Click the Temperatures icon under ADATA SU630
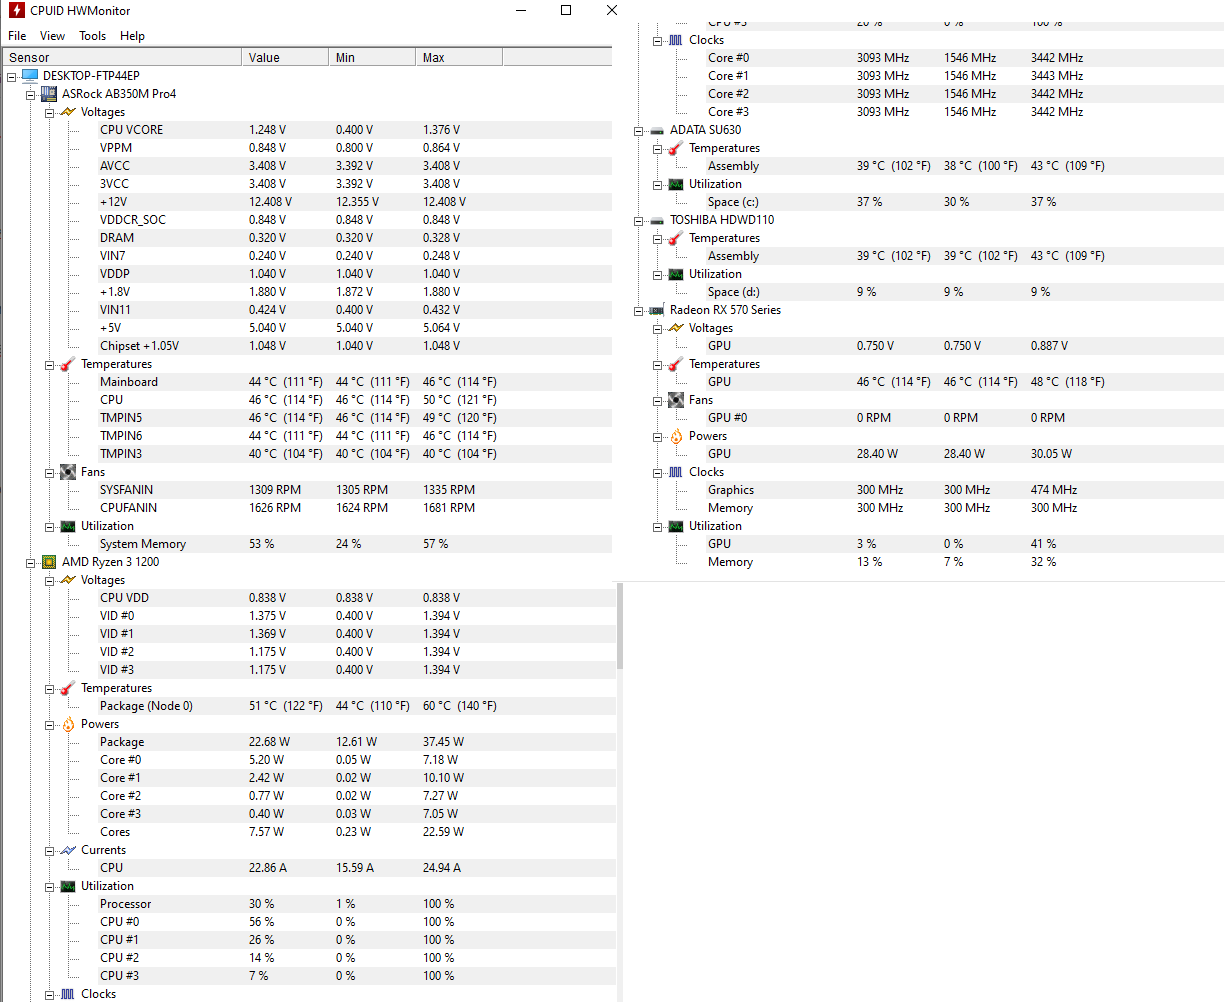Screen dimensions: 1232x1002 pos(676,148)
